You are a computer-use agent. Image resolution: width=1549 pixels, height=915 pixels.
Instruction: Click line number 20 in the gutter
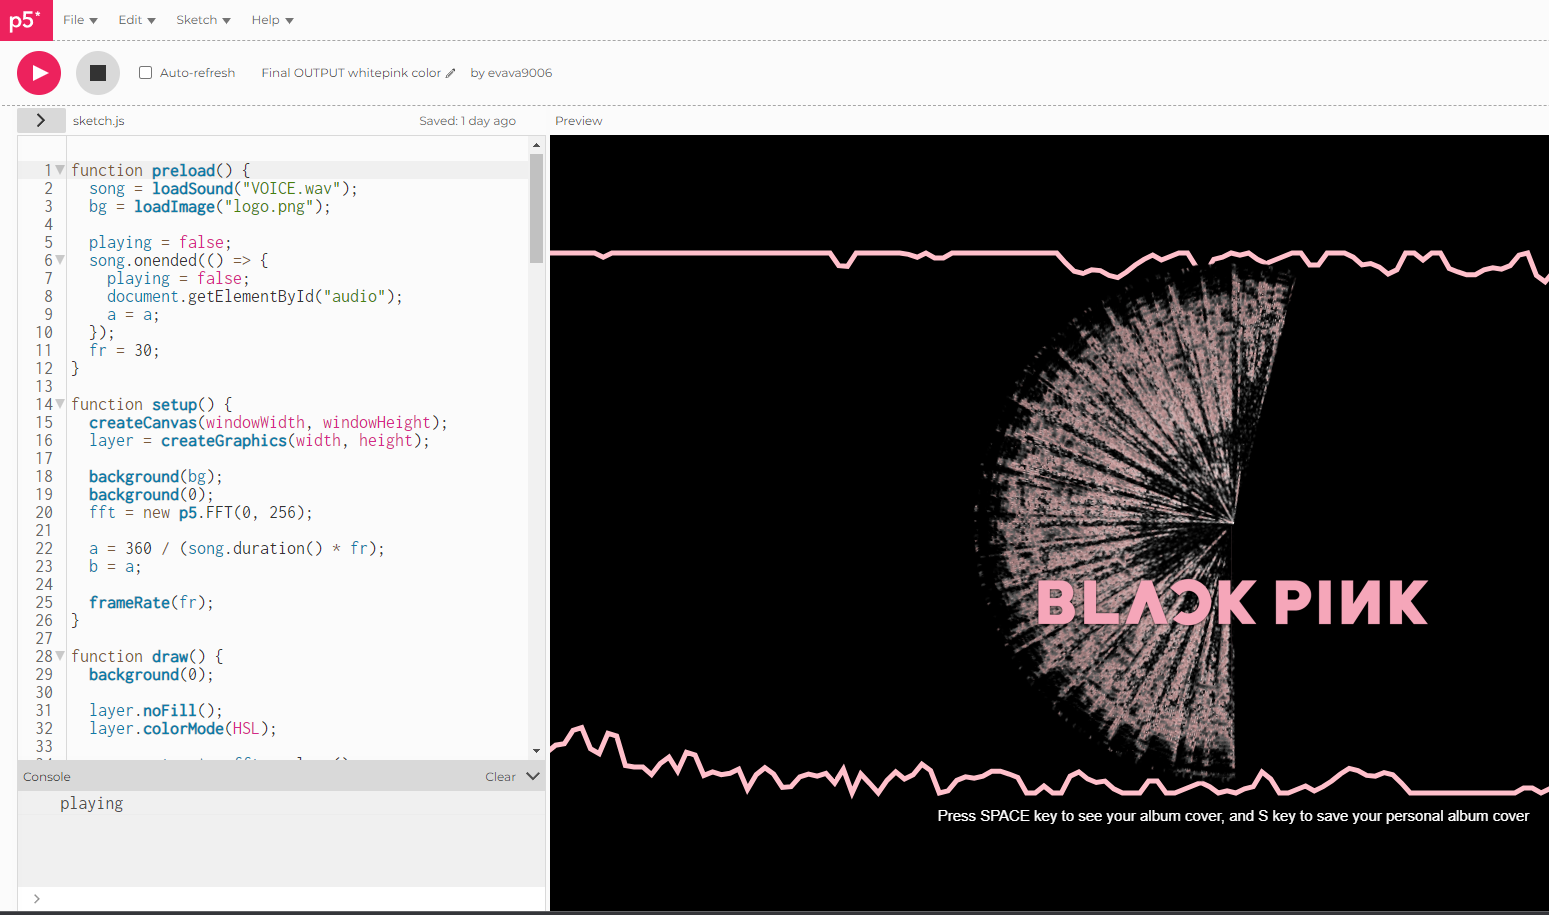coord(44,512)
